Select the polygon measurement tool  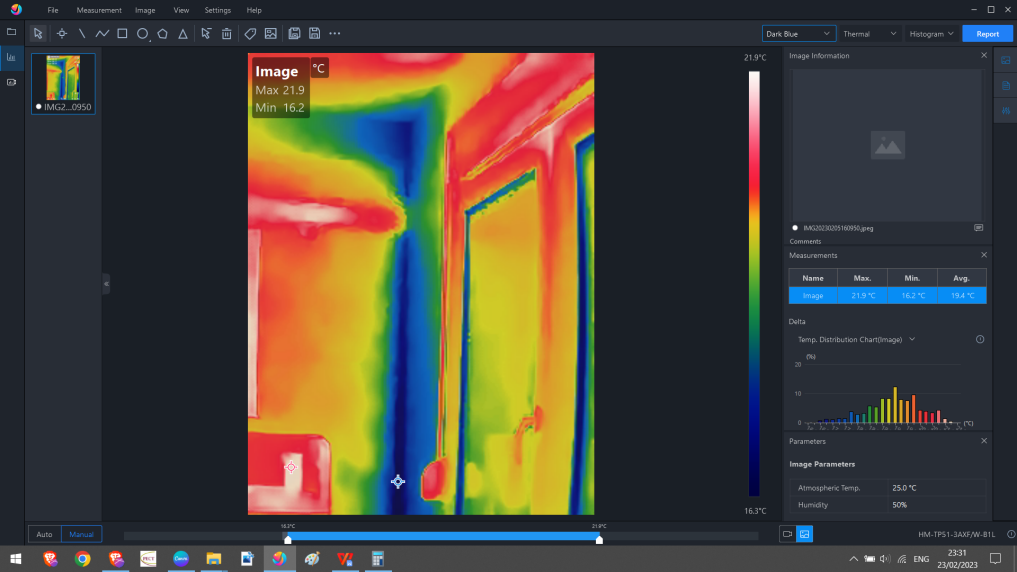click(x=162, y=33)
